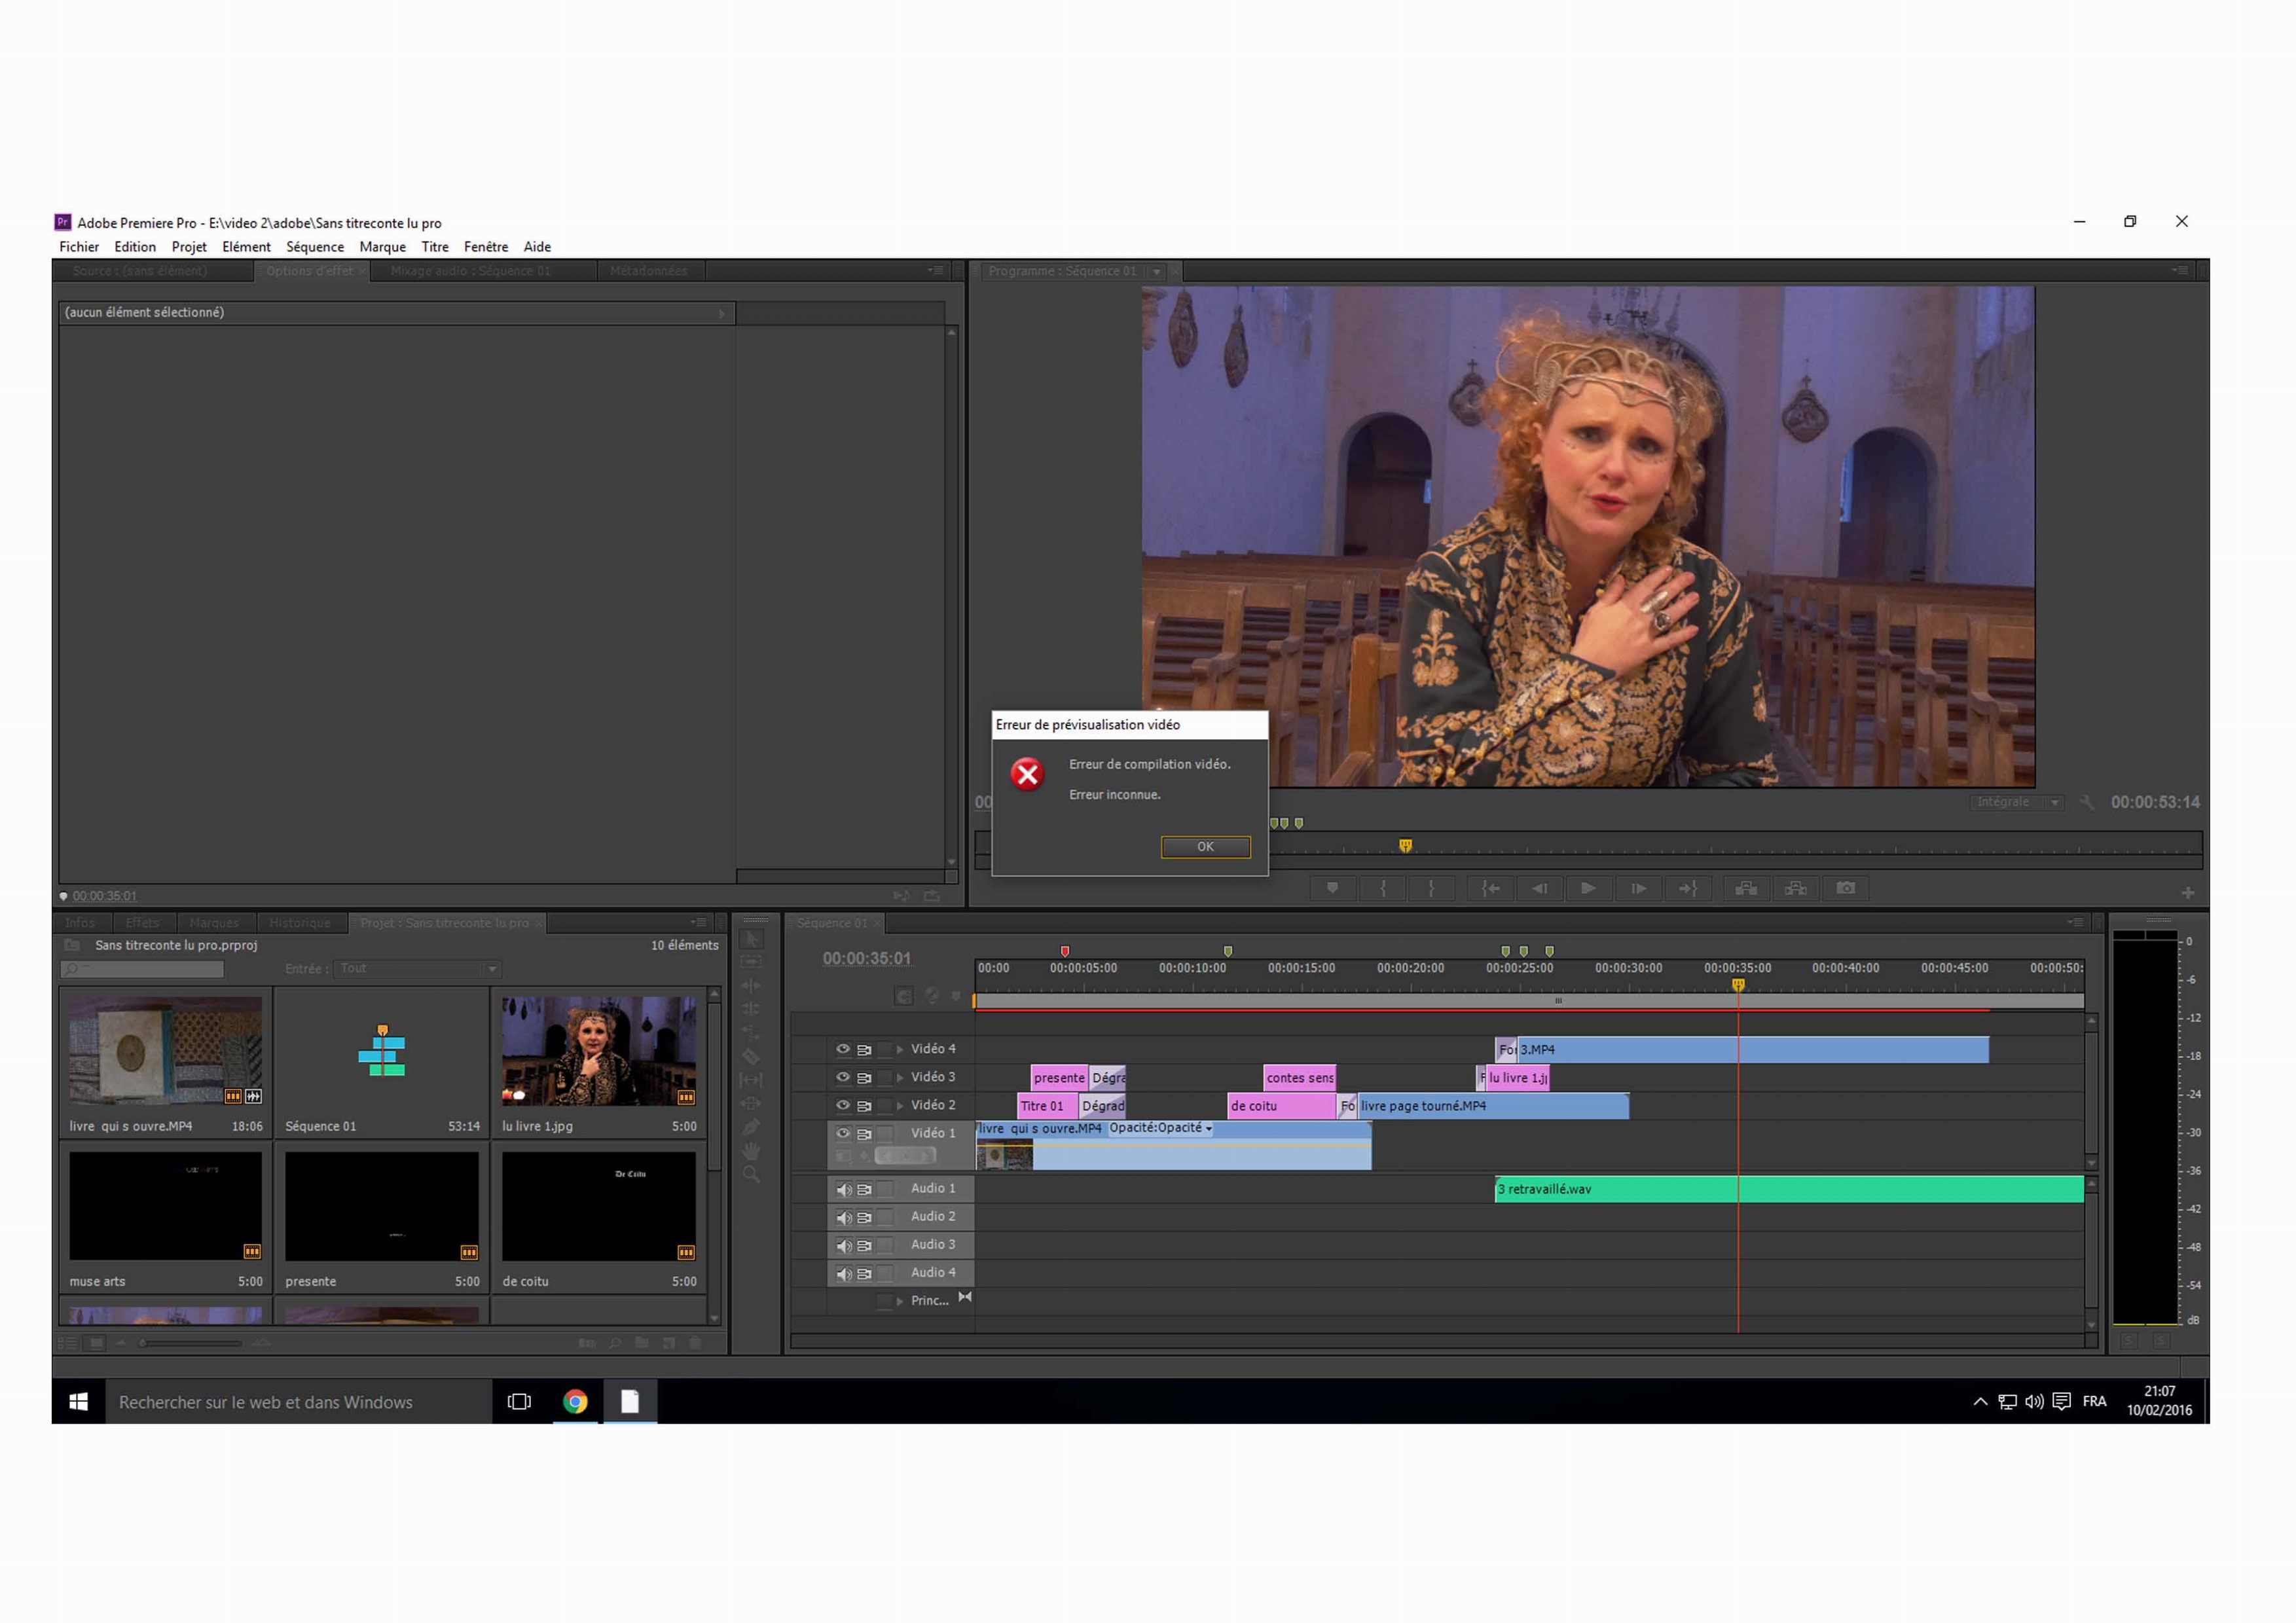Export frame with camera icon
Image resolution: width=2296 pixels, height=1623 pixels.
[x=1846, y=888]
